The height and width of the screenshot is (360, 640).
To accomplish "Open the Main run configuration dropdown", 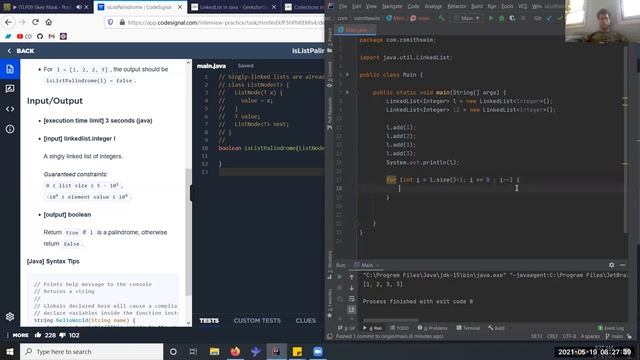I will pos(467,18).
